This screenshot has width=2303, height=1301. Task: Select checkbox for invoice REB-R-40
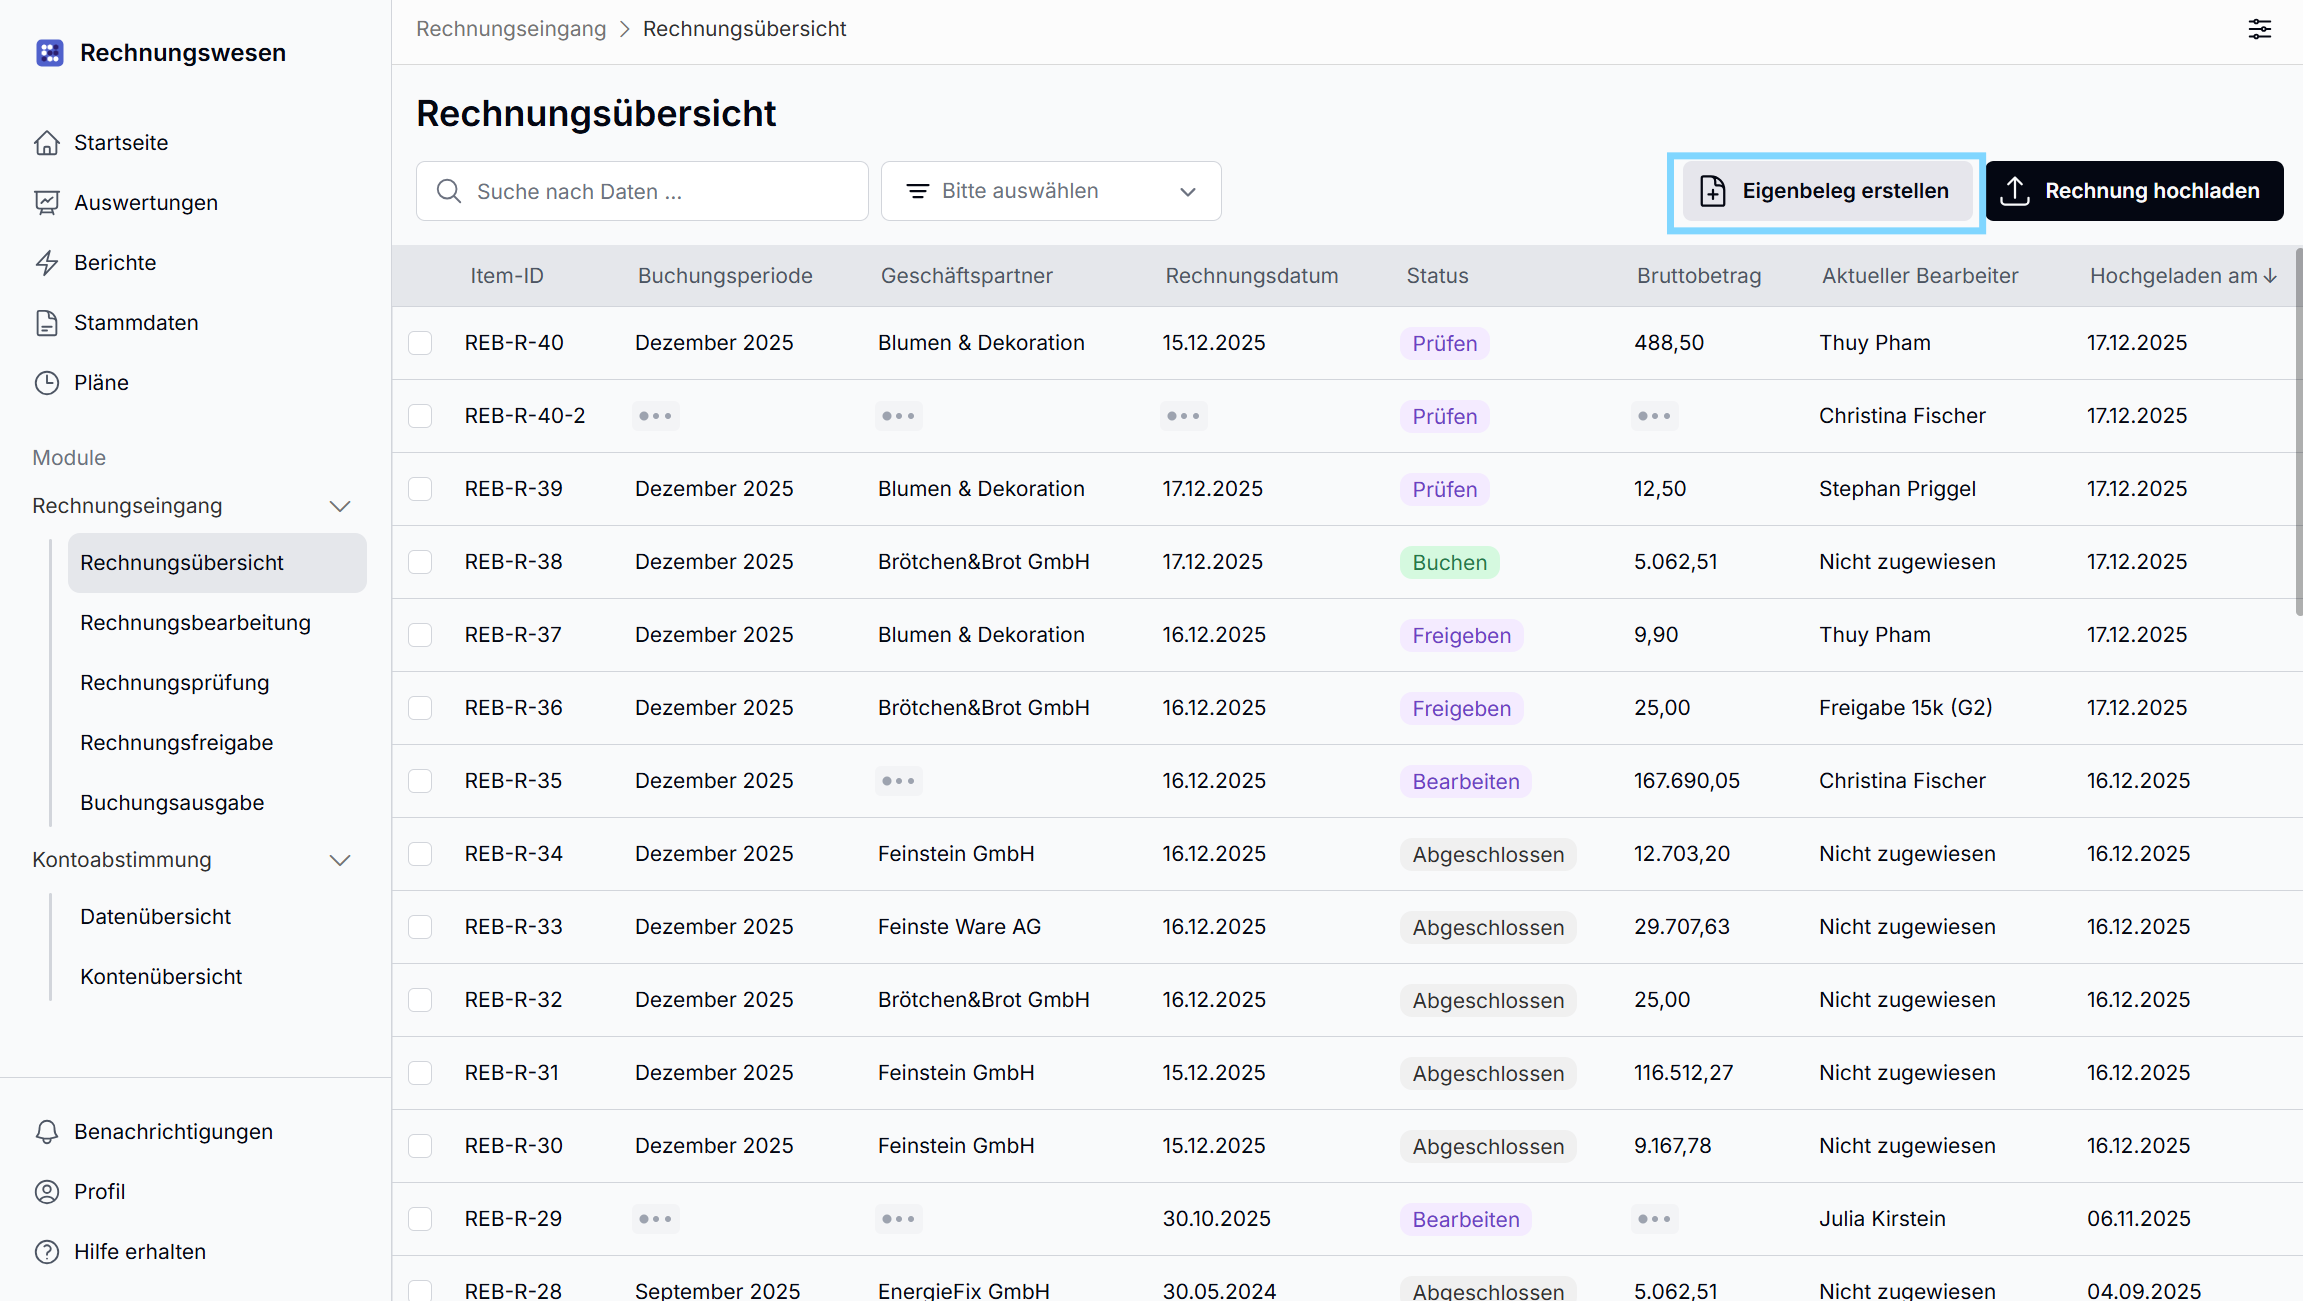[420, 343]
